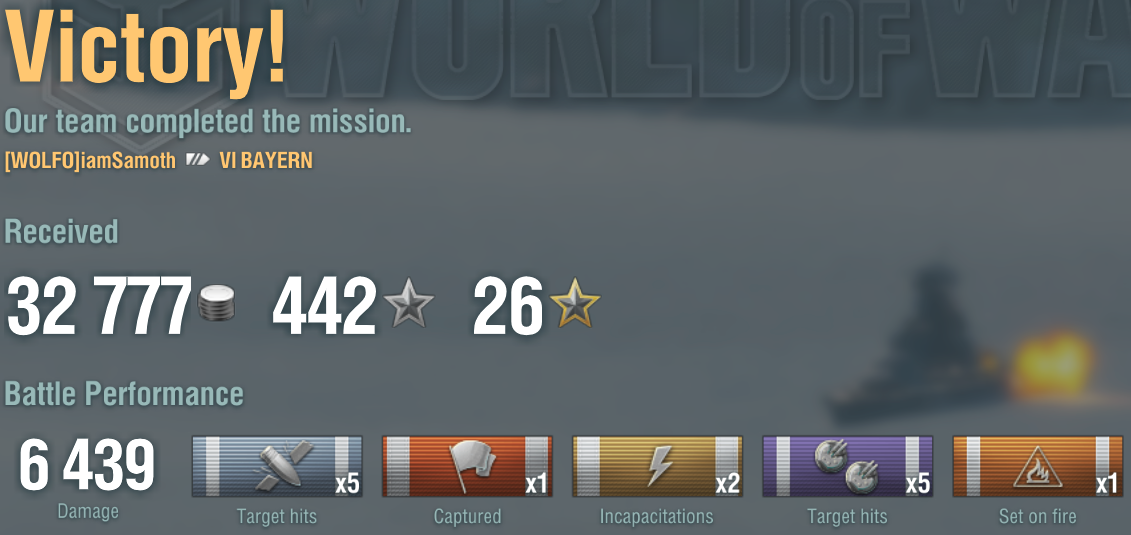Viewport: 1131px width, 535px height.
Task: Click the 26 free XP value
Action: (508, 306)
